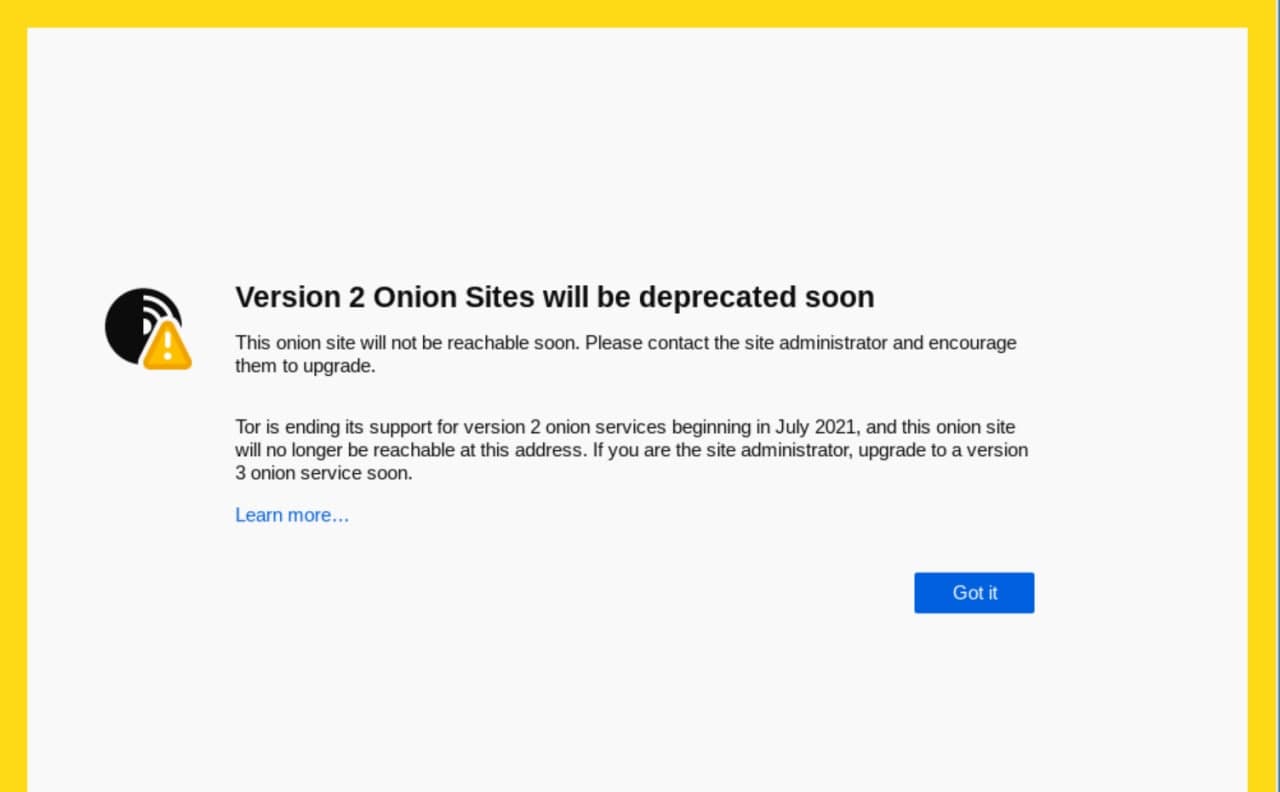The height and width of the screenshot is (792, 1280).
Task: Click the "them to upgrade." text line
Action: (305, 366)
